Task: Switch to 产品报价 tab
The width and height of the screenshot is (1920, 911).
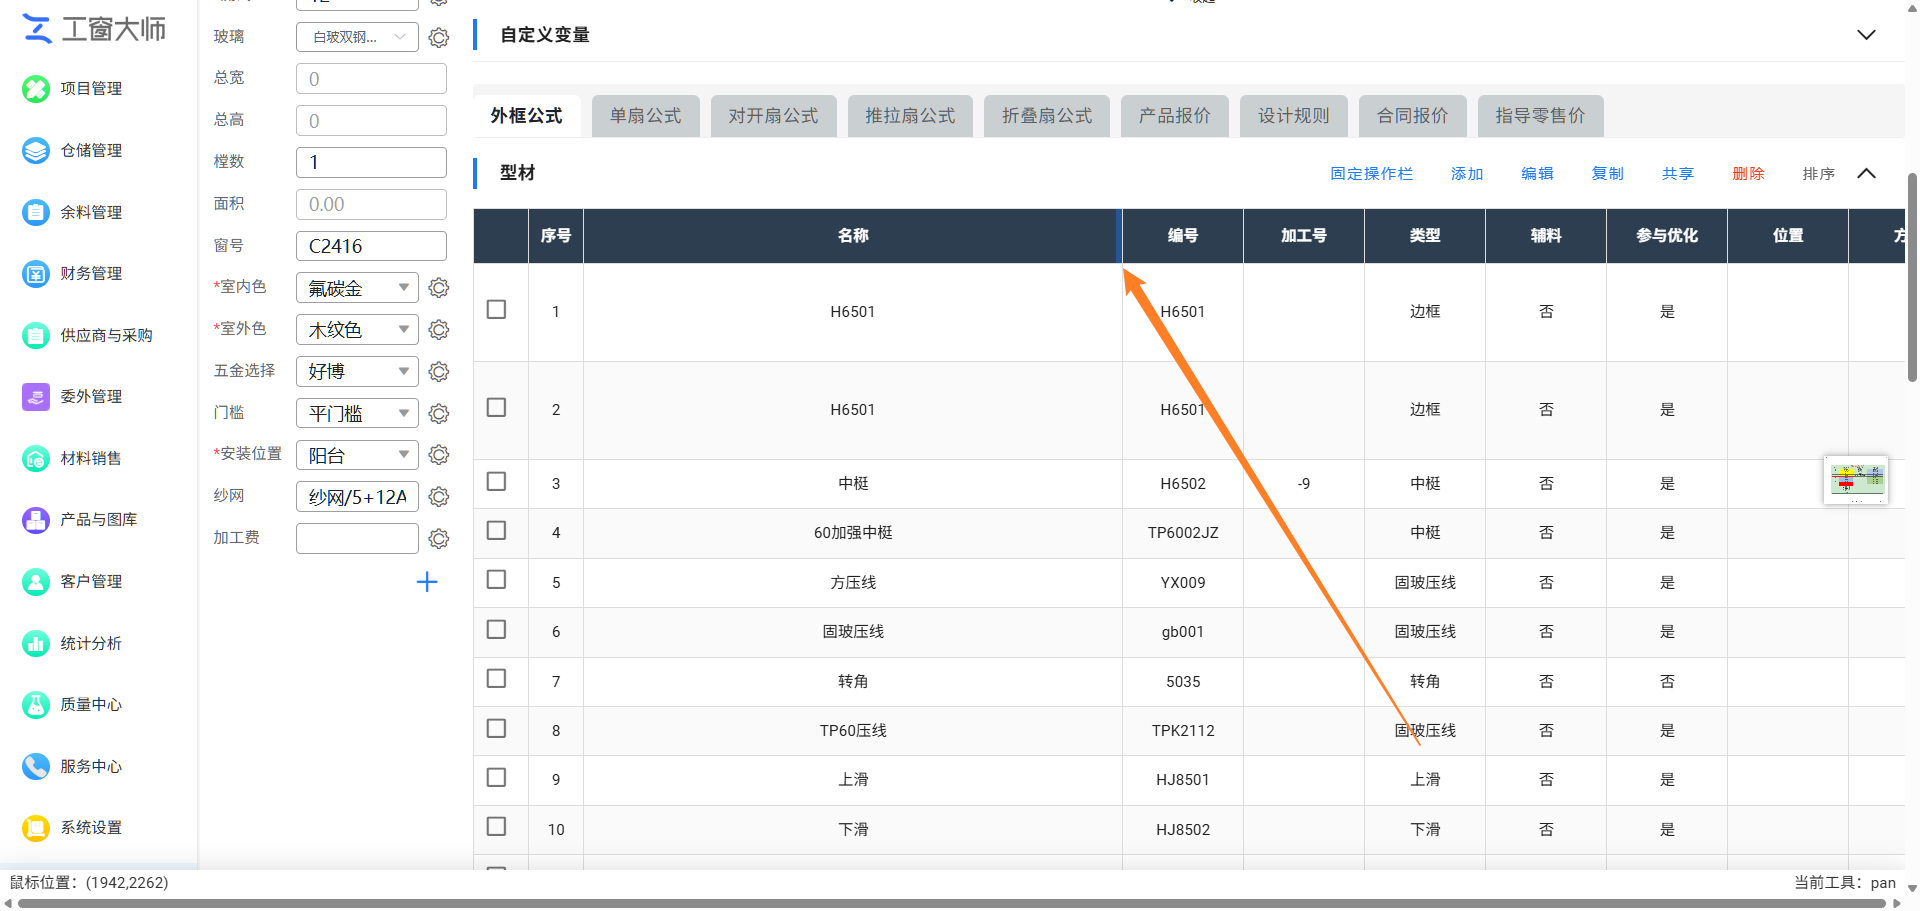Action: click(x=1175, y=116)
